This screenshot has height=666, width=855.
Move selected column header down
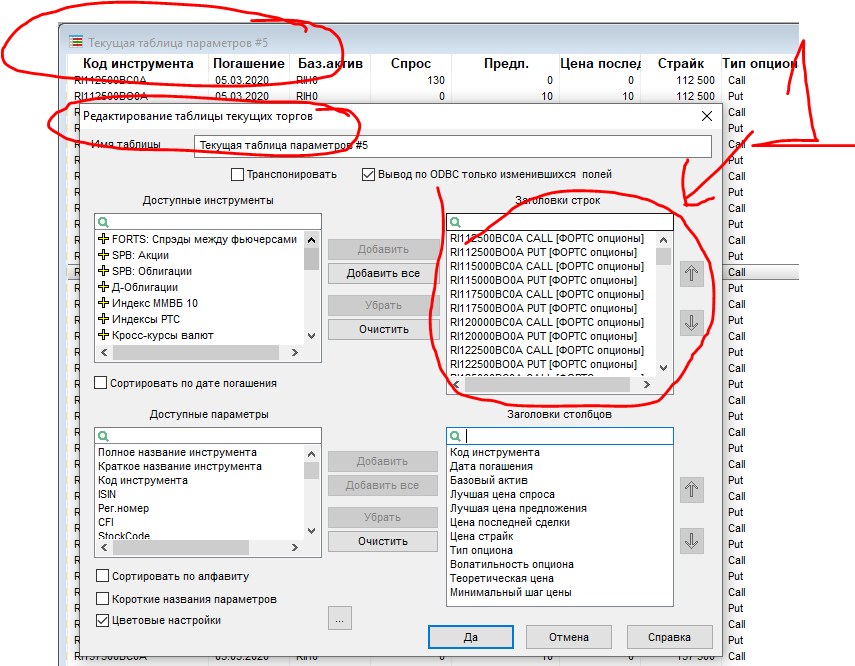691,541
